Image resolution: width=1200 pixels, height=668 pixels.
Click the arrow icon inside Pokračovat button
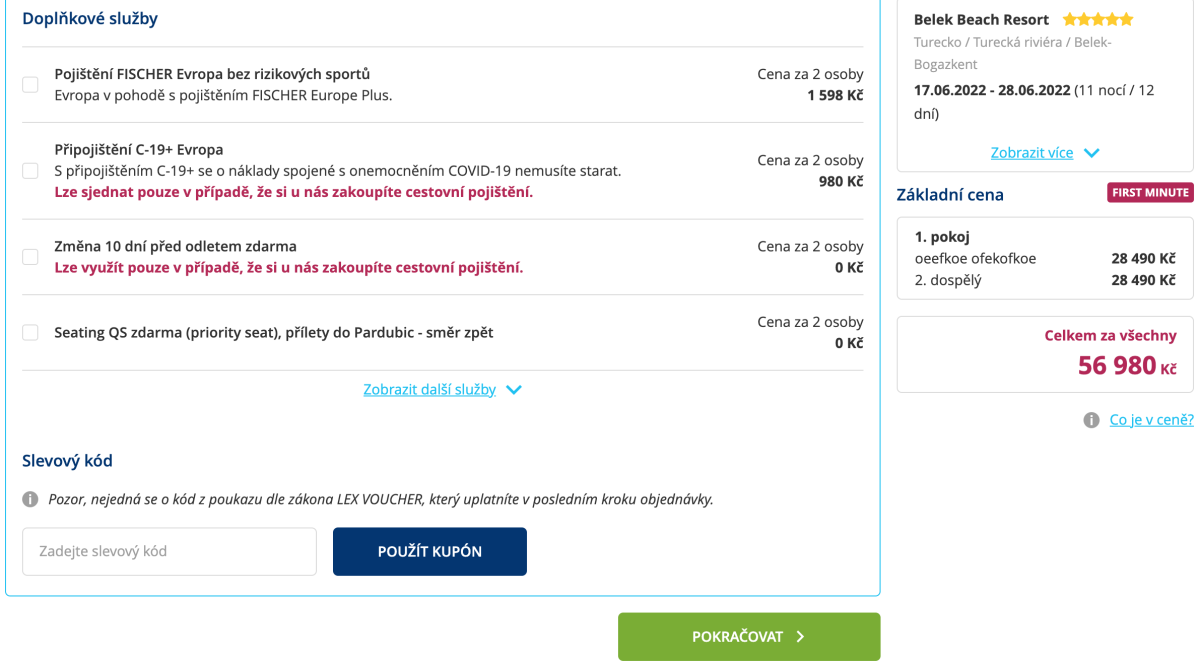800,637
